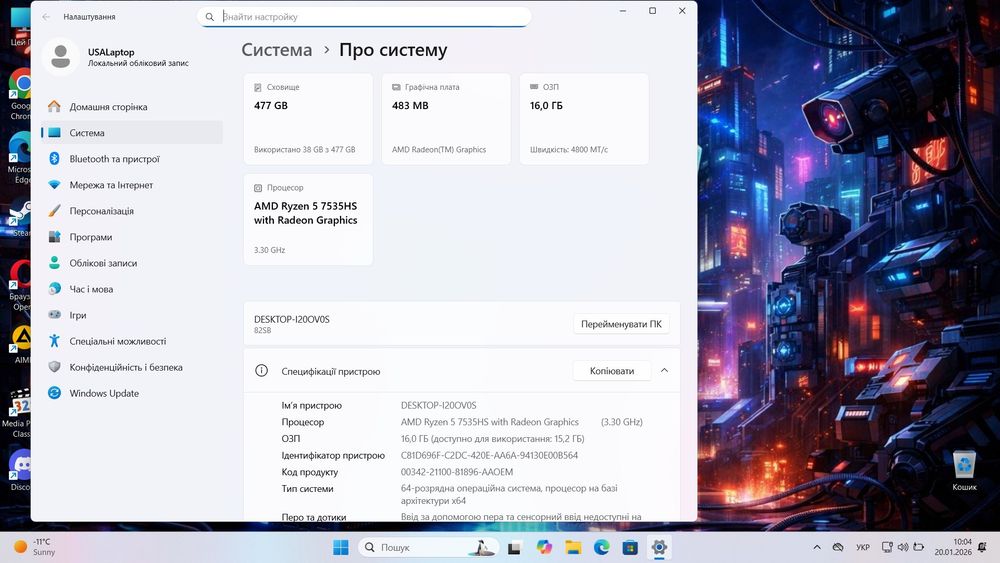Open the Кошик recycle bin on desktop
The width and height of the screenshot is (1000, 563).
click(964, 470)
